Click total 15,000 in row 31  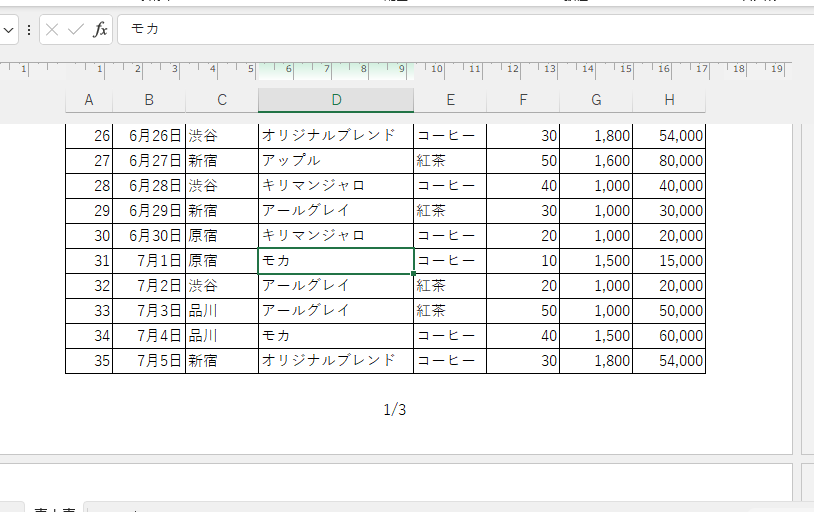(669, 261)
